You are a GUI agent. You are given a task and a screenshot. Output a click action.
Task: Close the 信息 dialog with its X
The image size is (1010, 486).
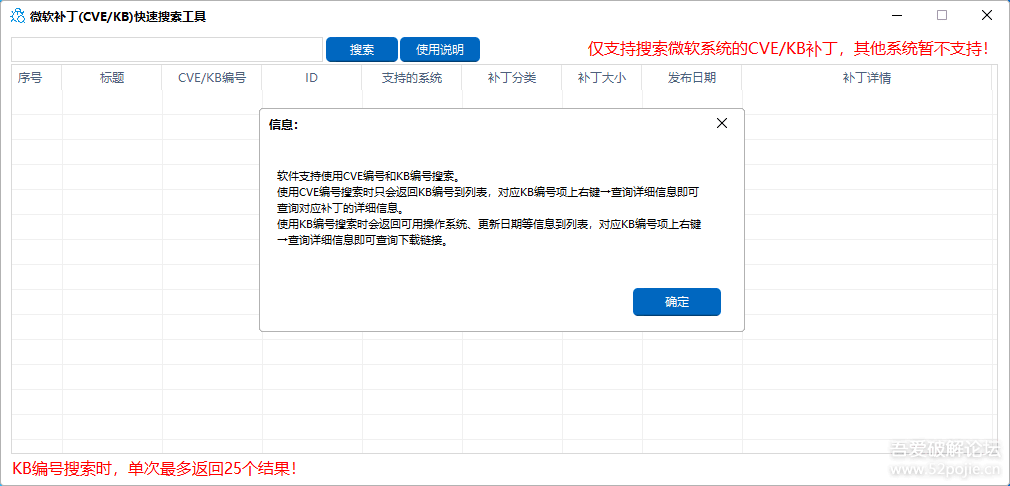(x=721, y=124)
